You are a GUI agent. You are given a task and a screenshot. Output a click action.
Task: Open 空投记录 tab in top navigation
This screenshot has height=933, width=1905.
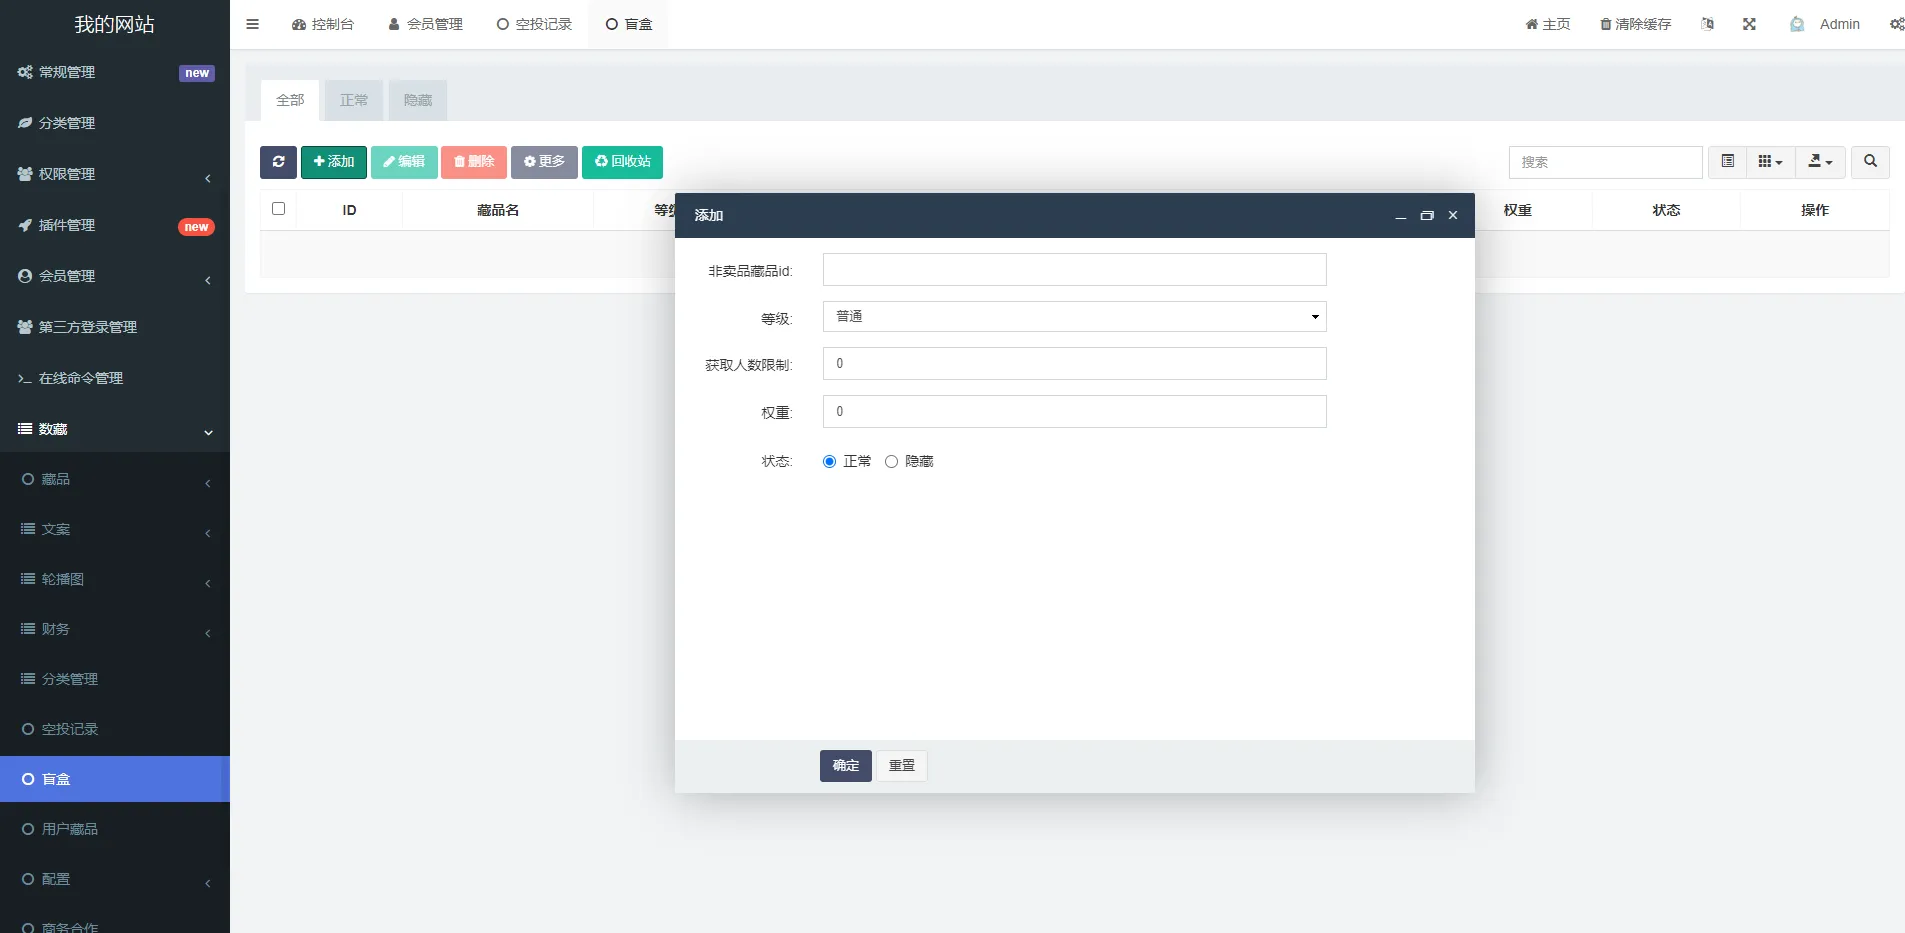pos(534,24)
